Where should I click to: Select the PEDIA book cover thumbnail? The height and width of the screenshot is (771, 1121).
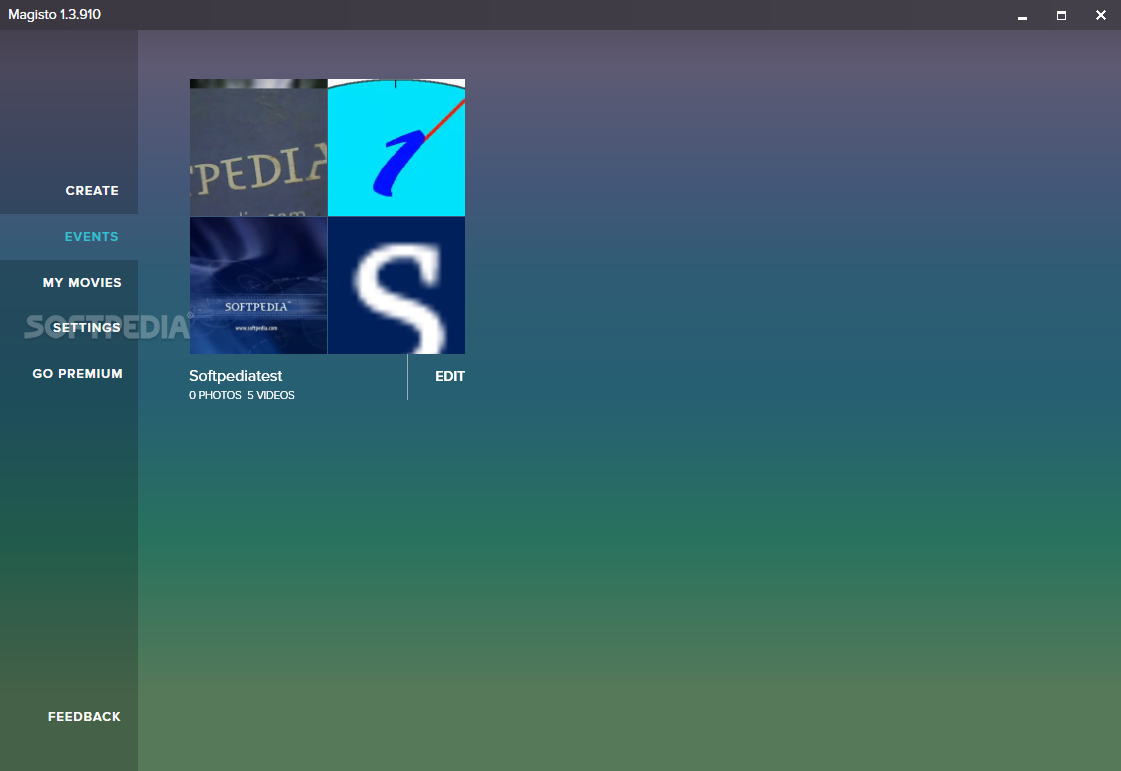tap(258, 147)
